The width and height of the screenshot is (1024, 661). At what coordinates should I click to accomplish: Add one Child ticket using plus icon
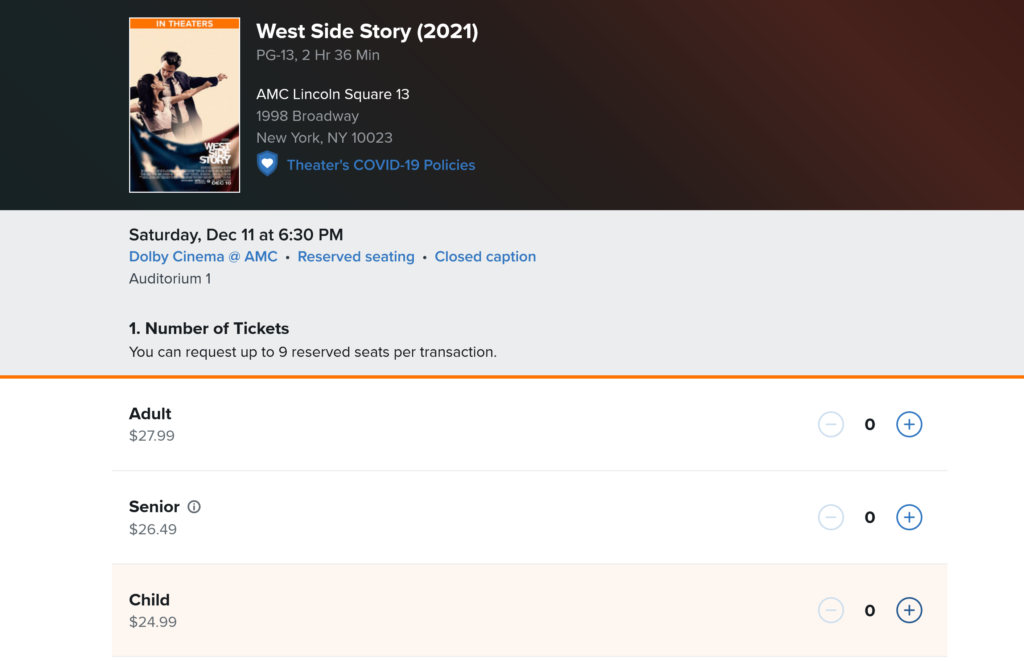pos(908,610)
